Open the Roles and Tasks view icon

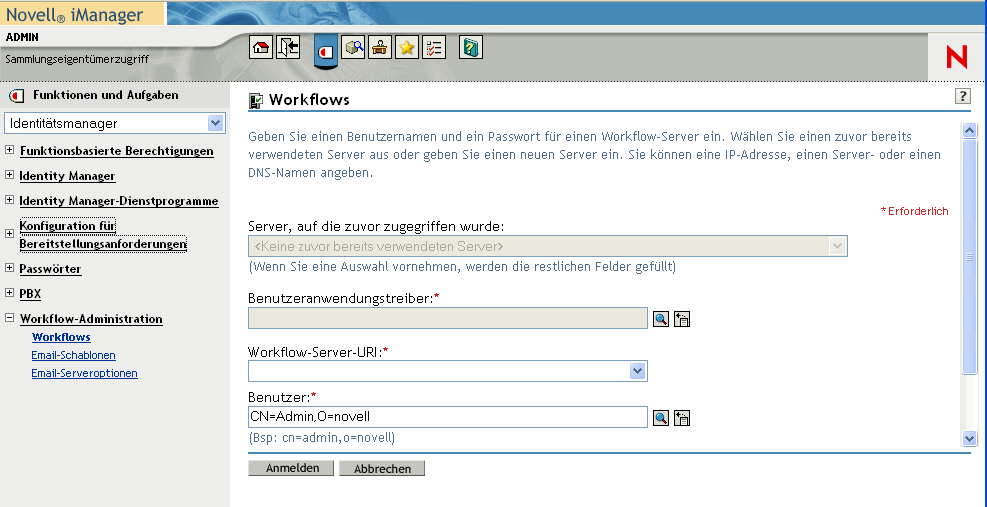[326, 52]
